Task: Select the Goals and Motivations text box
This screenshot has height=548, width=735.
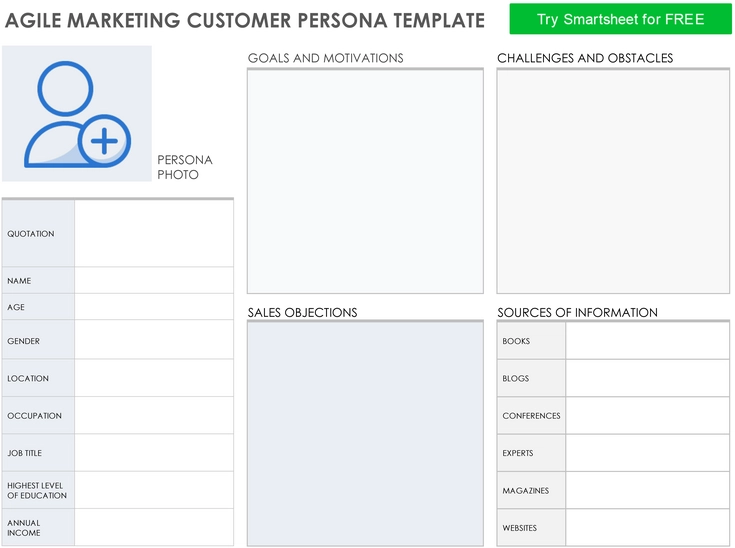Action: click(x=365, y=181)
